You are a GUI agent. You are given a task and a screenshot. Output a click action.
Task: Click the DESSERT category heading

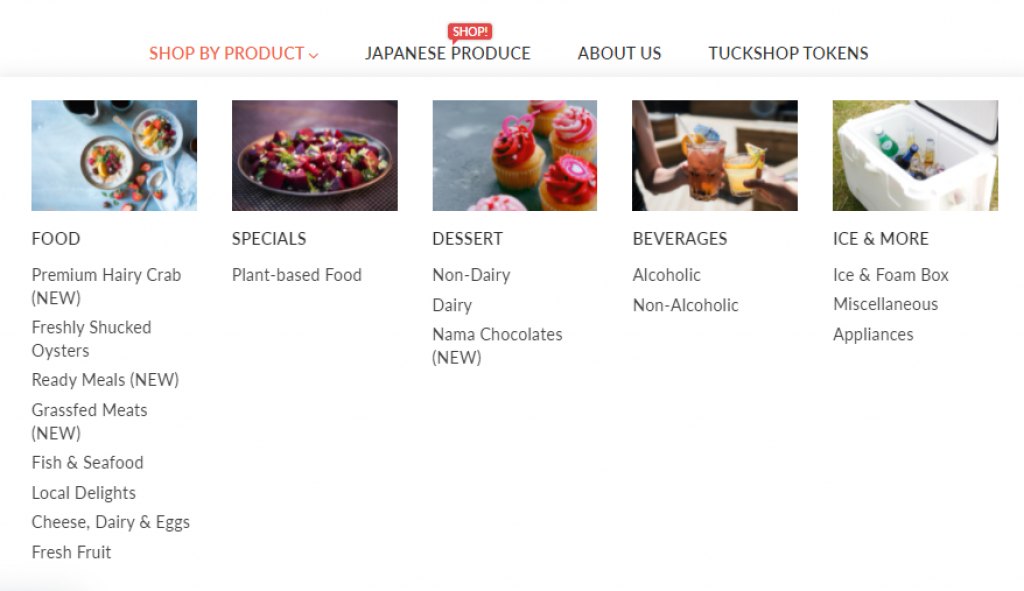pyautogui.click(x=468, y=238)
